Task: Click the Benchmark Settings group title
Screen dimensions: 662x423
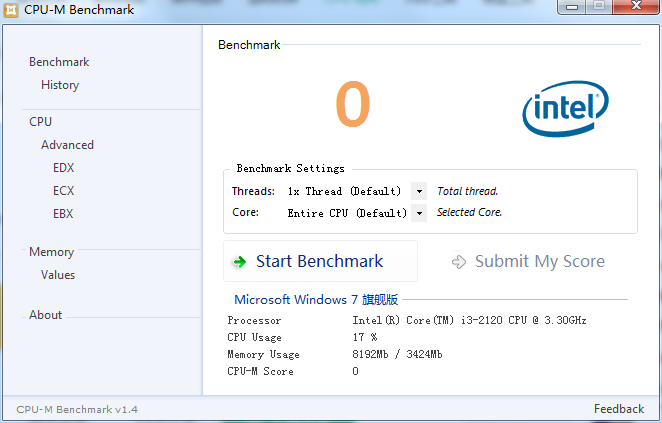Action: (x=290, y=168)
